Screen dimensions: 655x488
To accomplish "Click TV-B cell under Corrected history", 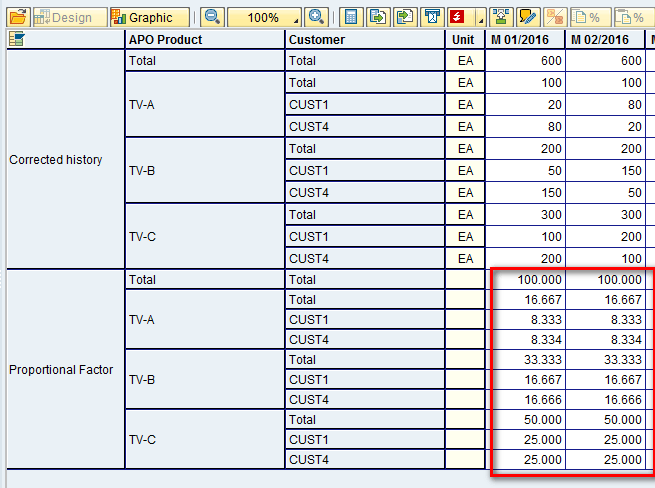I will 204,170.
